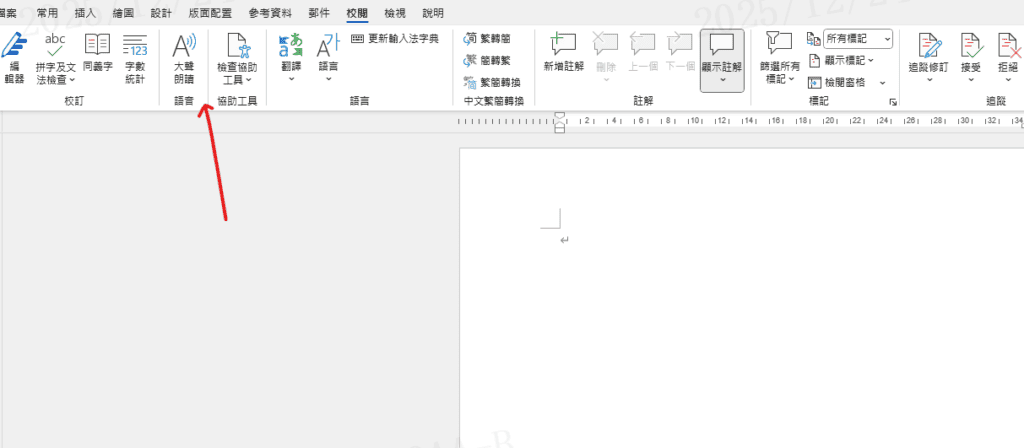Switch to the 插入 tab
Viewport: 1024px width, 448px height.
tap(85, 13)
